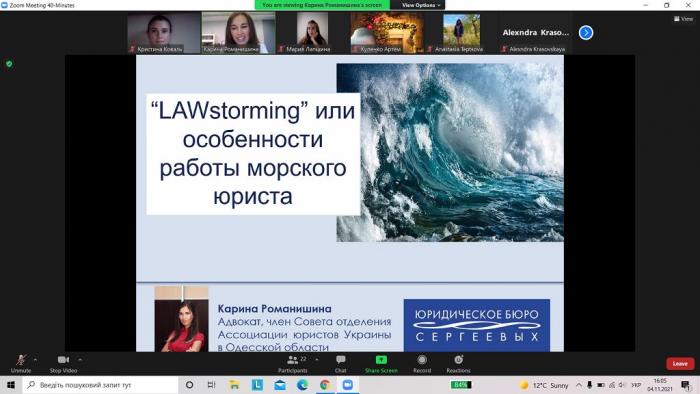Click the green 84% battery indicator
Image resolution: width=700 pixels, height=394 pixels.
[x=461, y=385]
